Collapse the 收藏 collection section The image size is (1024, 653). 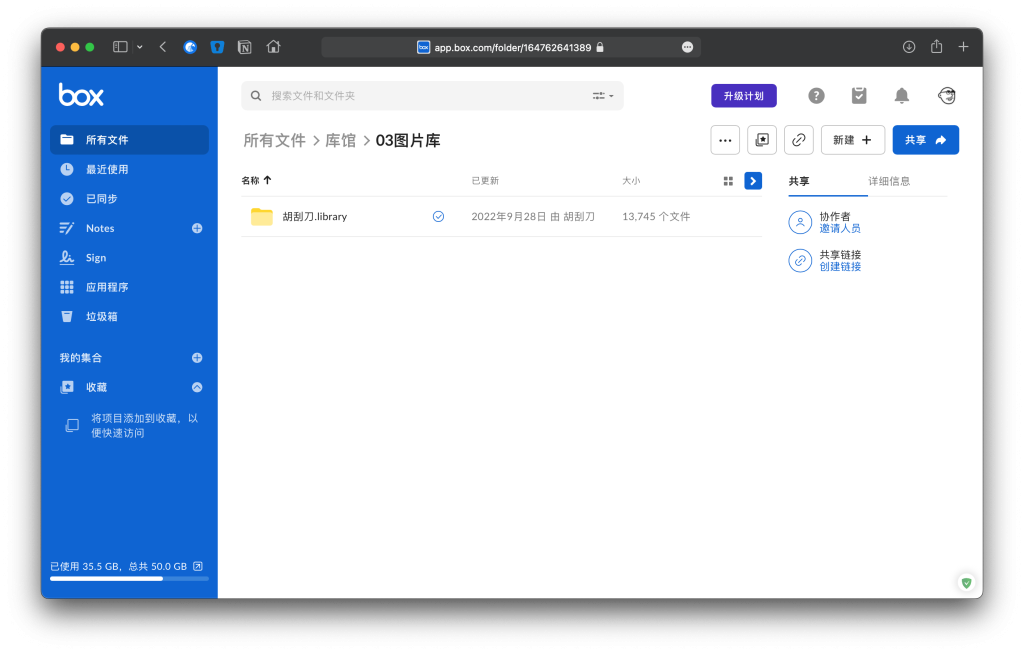pyautogui.click(x=197, y=387)
